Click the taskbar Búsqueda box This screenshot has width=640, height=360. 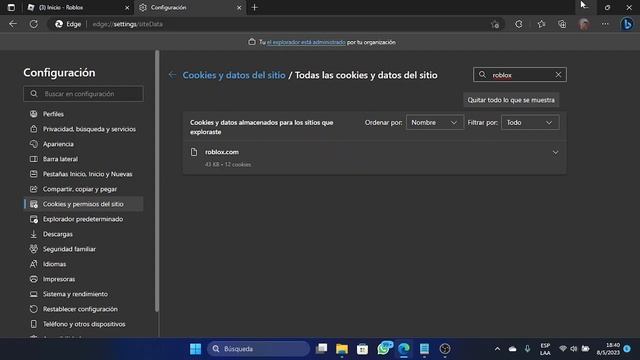(259, 349)
